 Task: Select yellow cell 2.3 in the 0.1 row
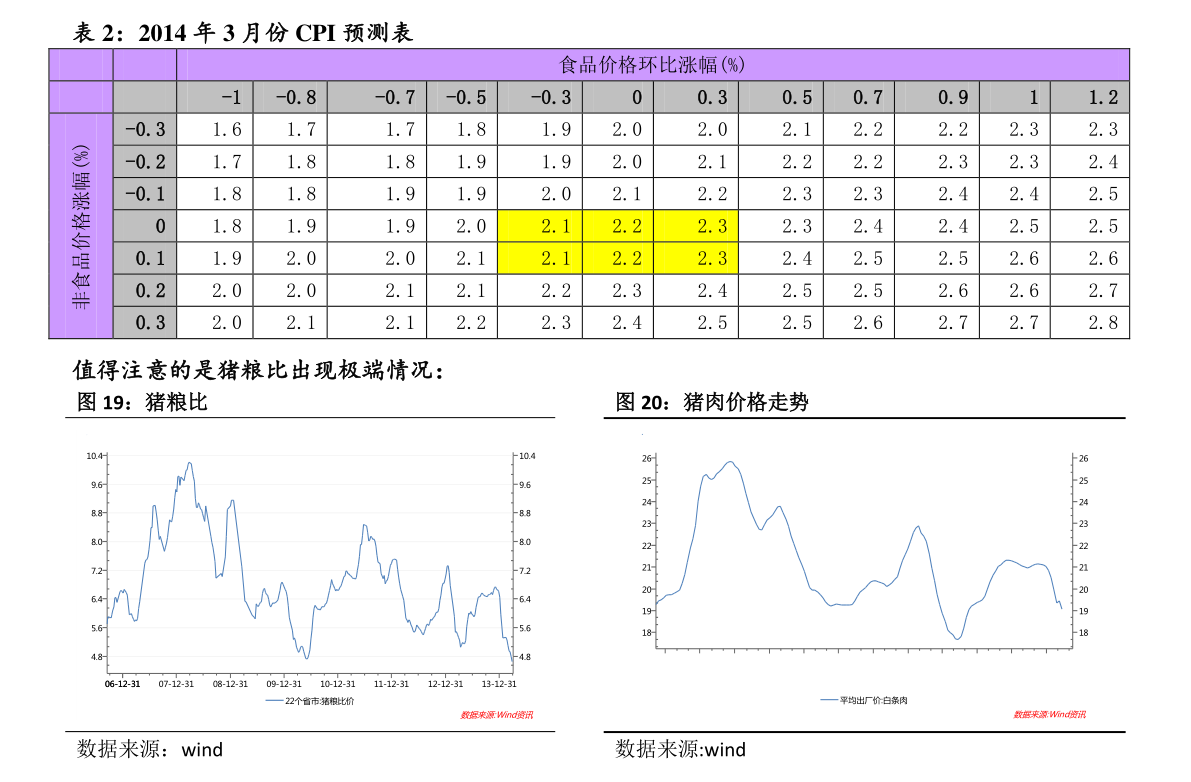[x=696, y=258]
